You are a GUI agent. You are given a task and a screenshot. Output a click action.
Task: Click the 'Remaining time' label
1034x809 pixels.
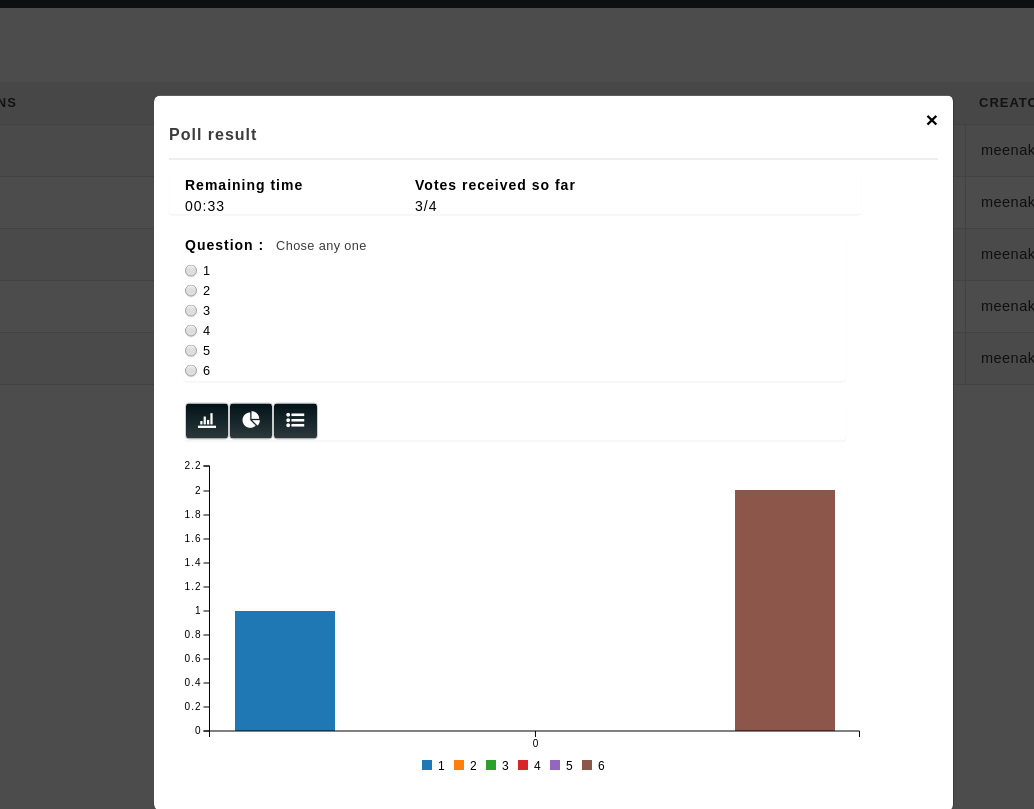click(244, 185)
